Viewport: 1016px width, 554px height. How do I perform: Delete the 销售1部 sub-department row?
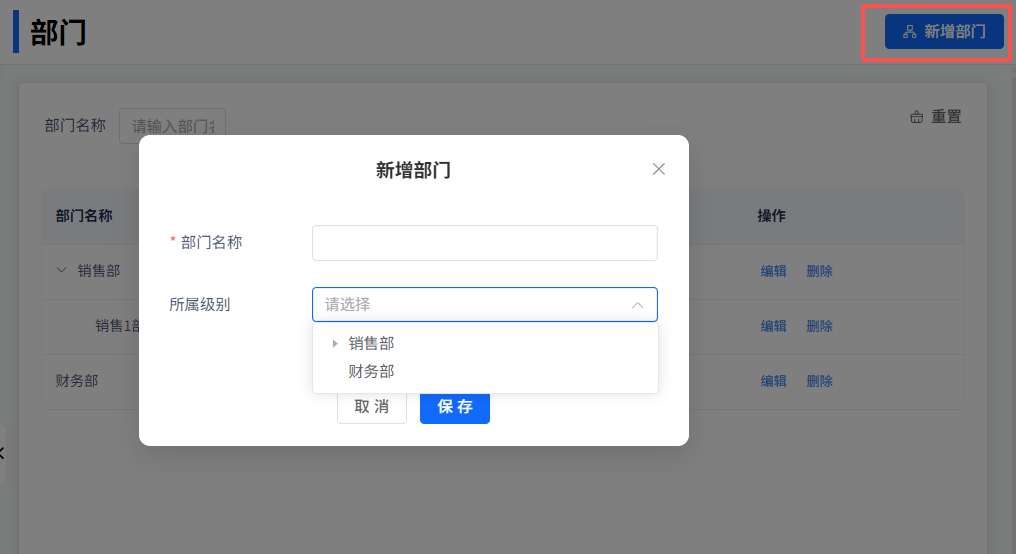[819, 326]
